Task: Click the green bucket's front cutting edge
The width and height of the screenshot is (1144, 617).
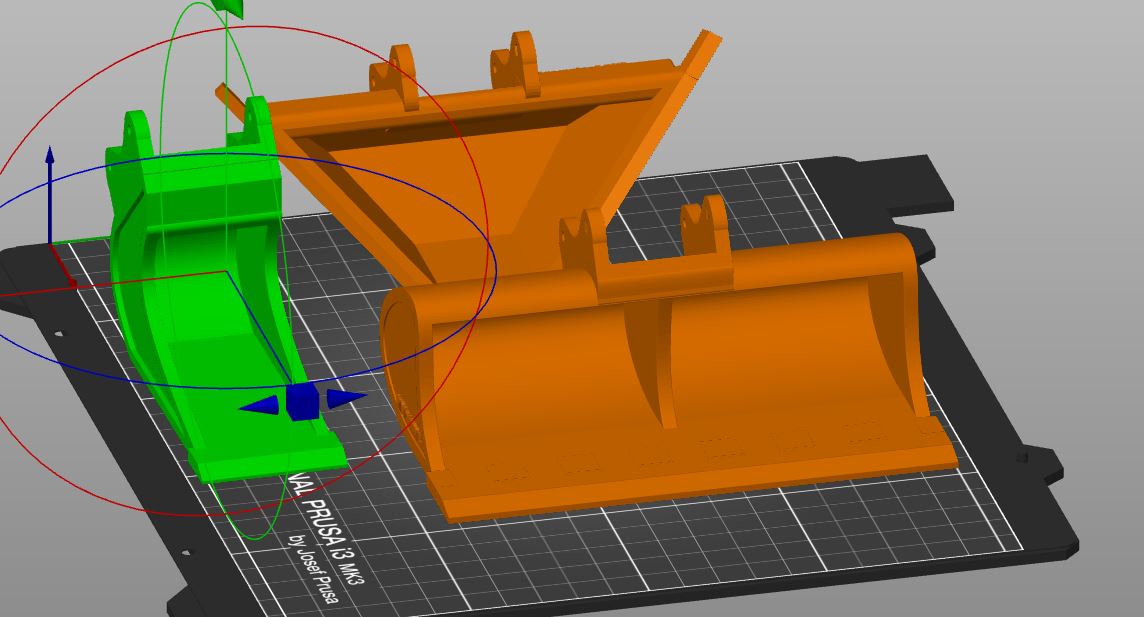Action: pos(270,463)
